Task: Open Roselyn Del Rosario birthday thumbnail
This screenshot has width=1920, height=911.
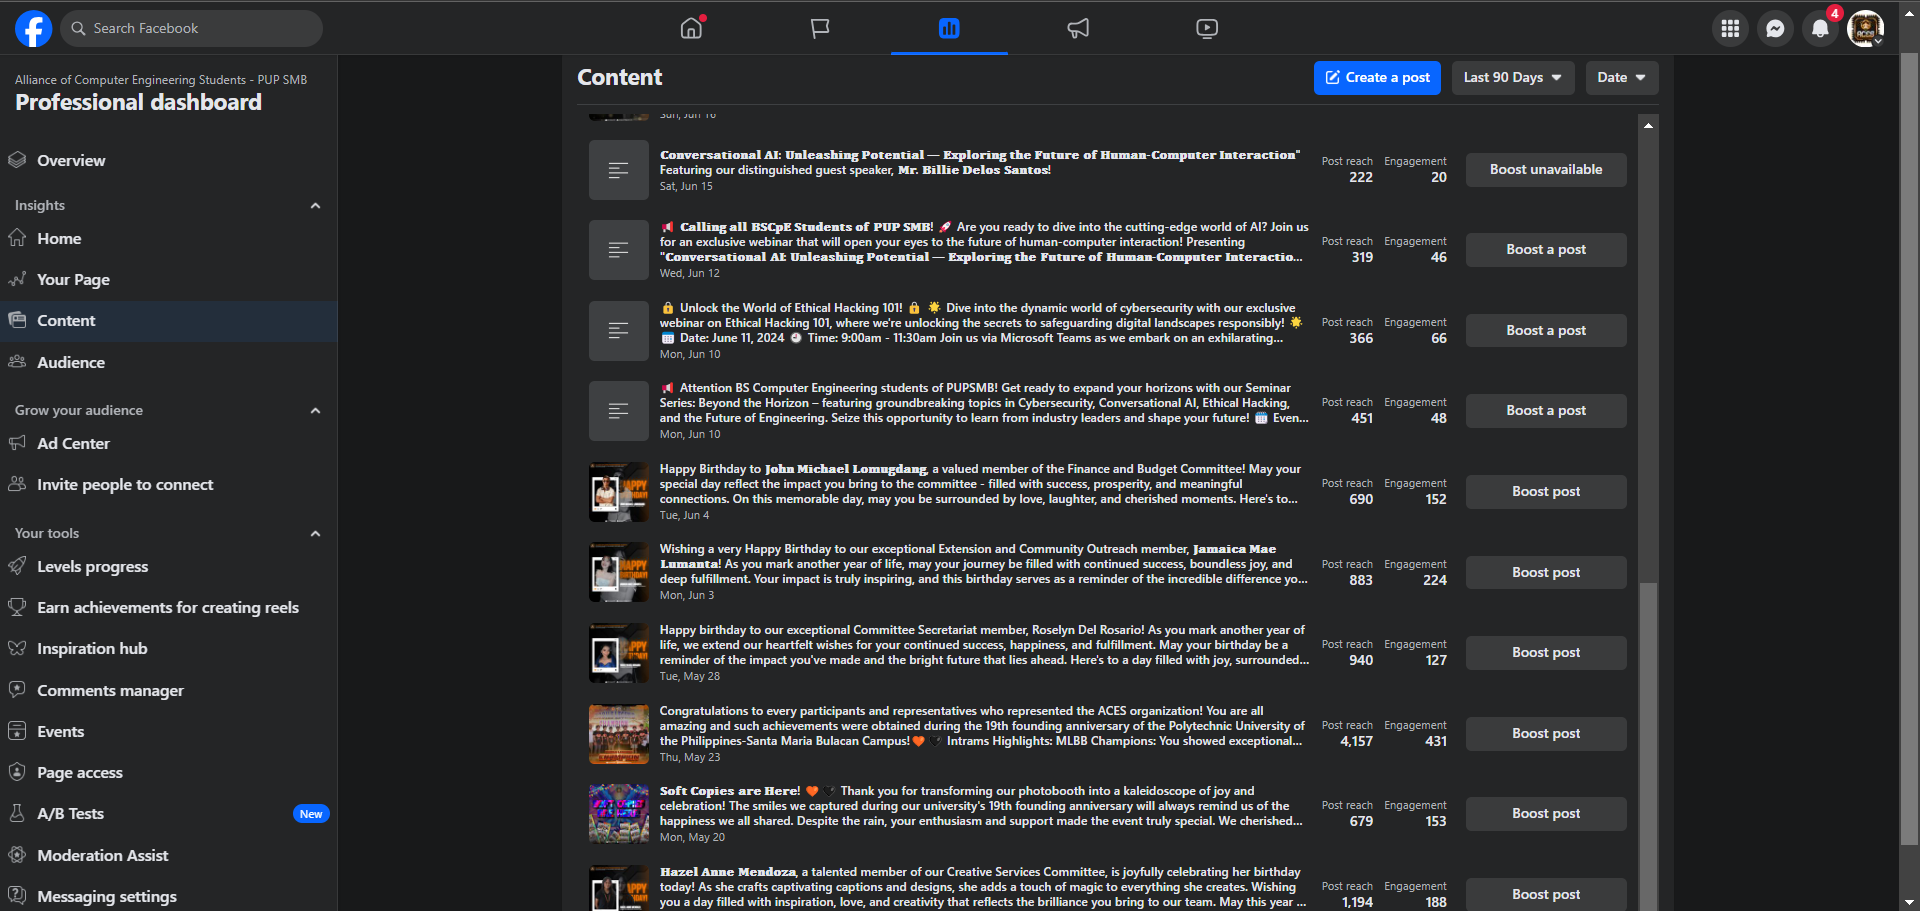Action: coord(619,653)
